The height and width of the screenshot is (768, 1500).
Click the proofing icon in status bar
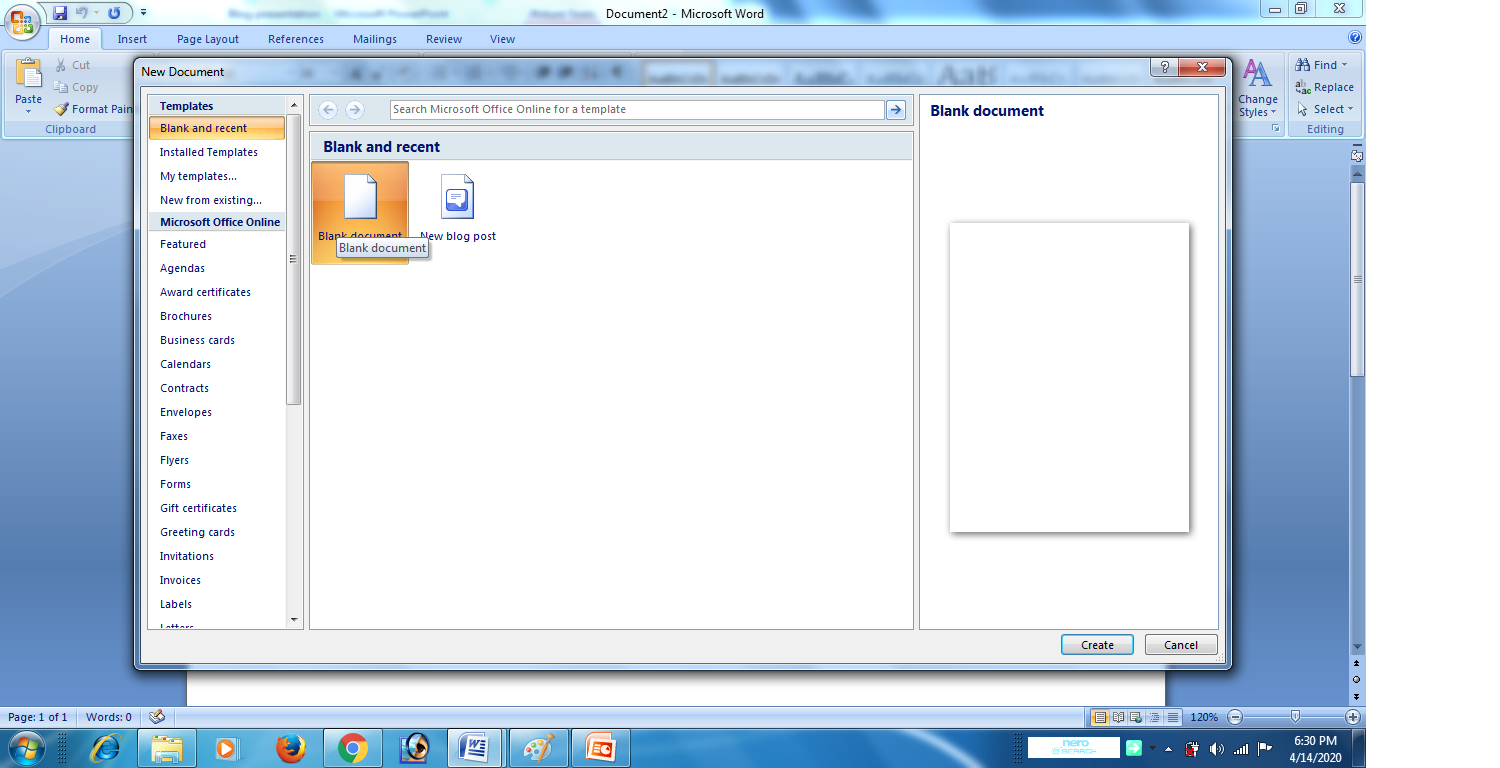coord(155,717)
